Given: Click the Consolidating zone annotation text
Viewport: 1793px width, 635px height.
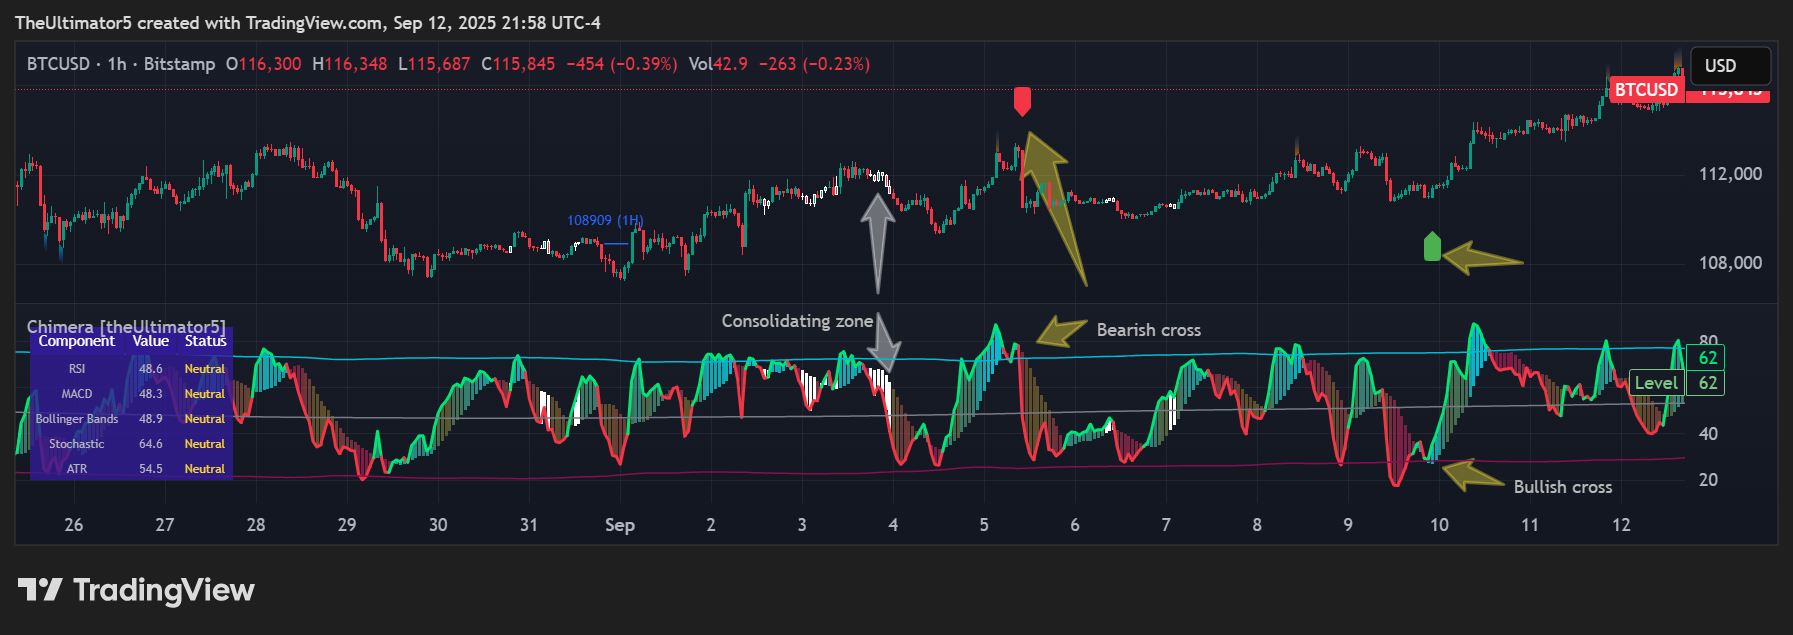Looking at the screenshot, I should pyautogui.click(x=797, y=321).
